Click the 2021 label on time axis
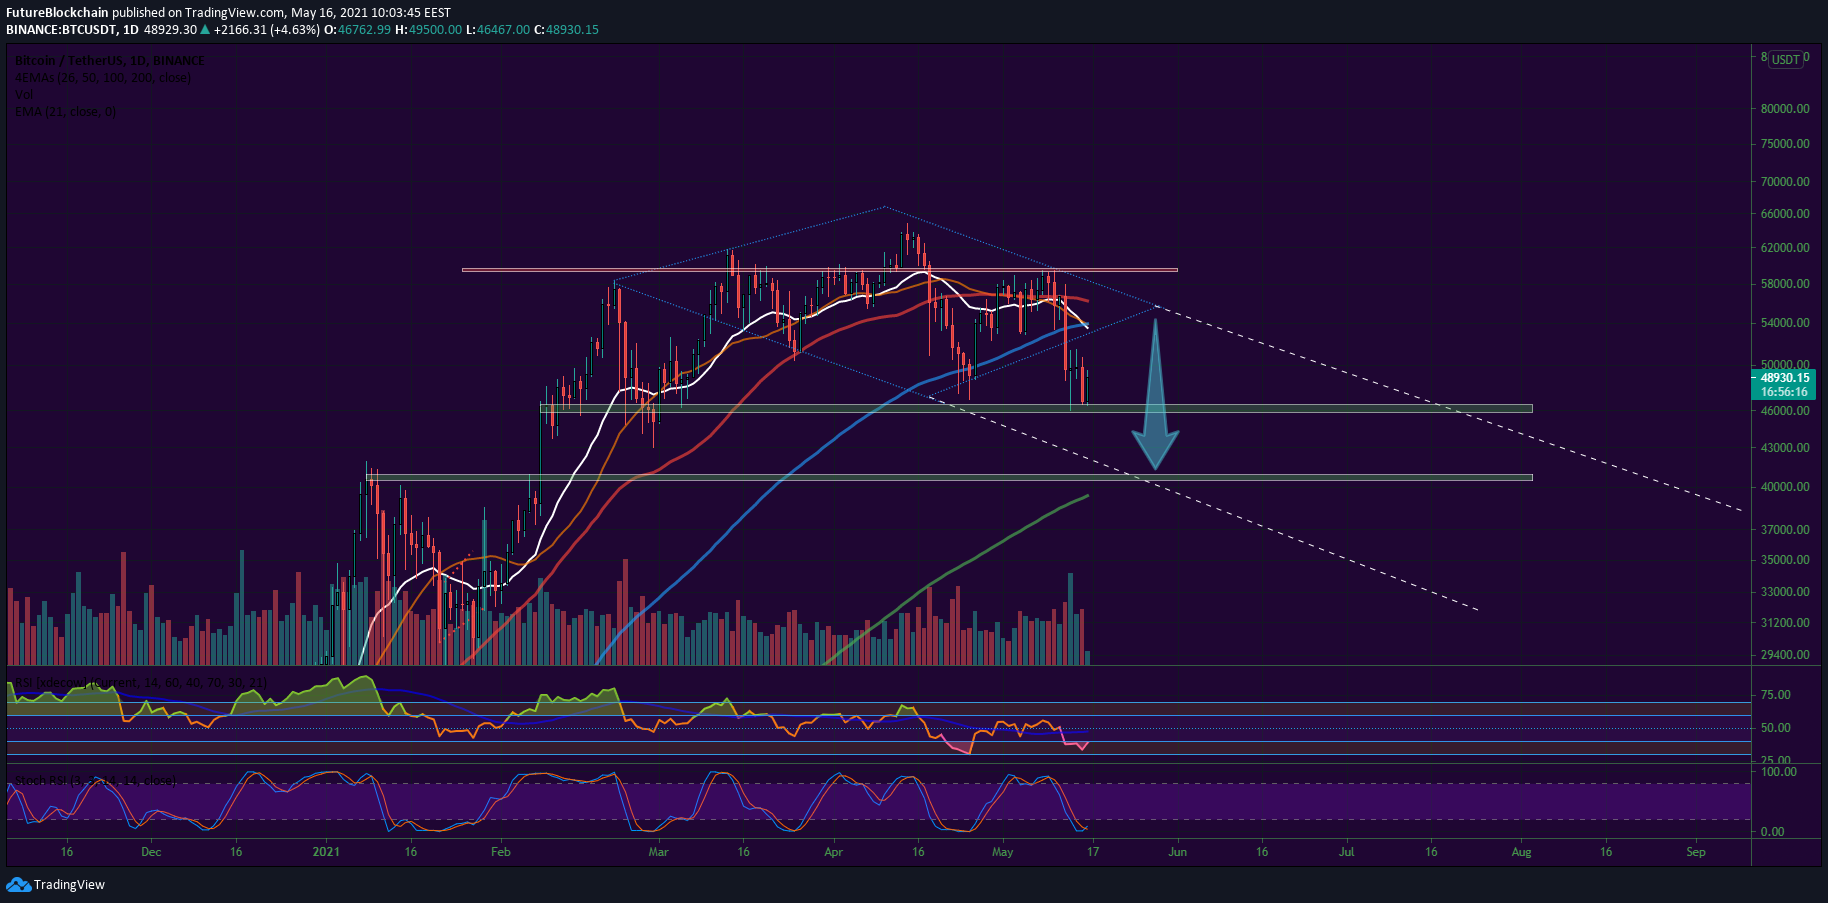The width and height of the screenshot is (1828, 903). click(x=326, y=852)
